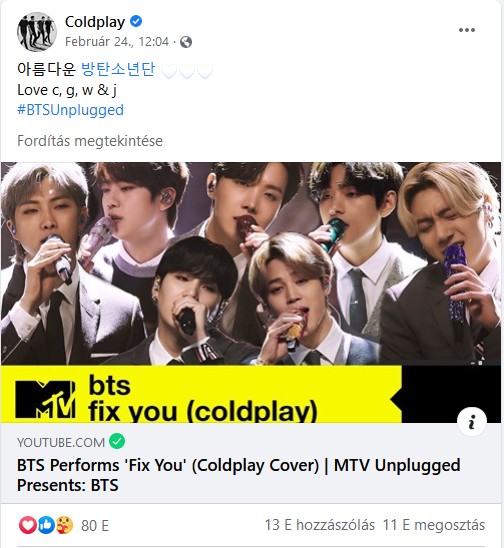504x548 pixels.
Task: Click the MTV logo in the video preview
Action: [45, 399]
